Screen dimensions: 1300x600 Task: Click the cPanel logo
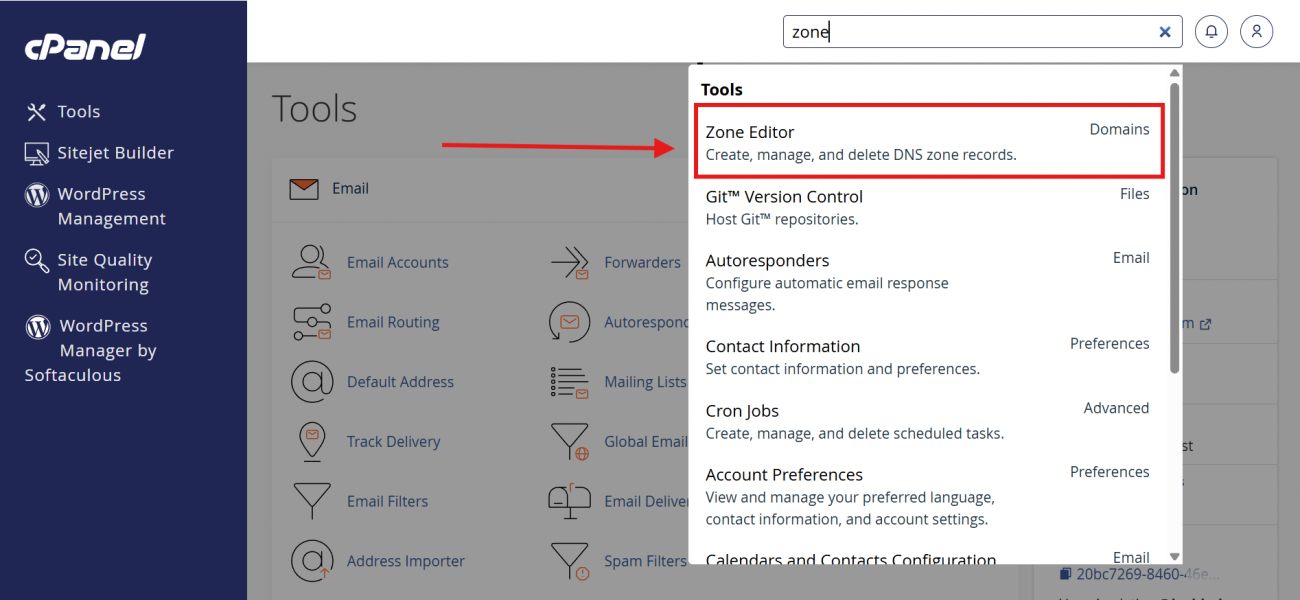85,46
